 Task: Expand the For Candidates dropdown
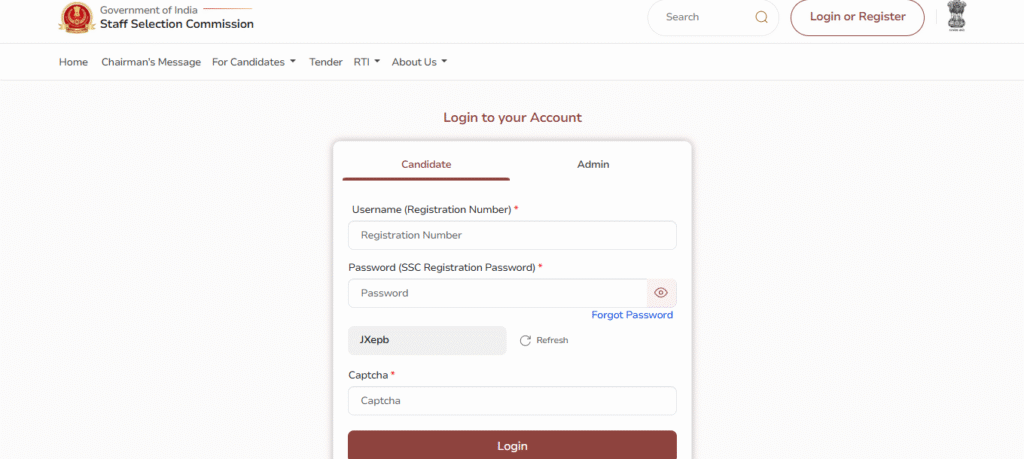254,62
